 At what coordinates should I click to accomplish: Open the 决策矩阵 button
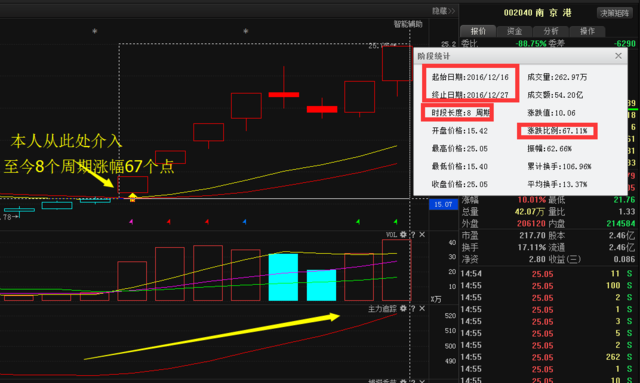coord(614,13)
